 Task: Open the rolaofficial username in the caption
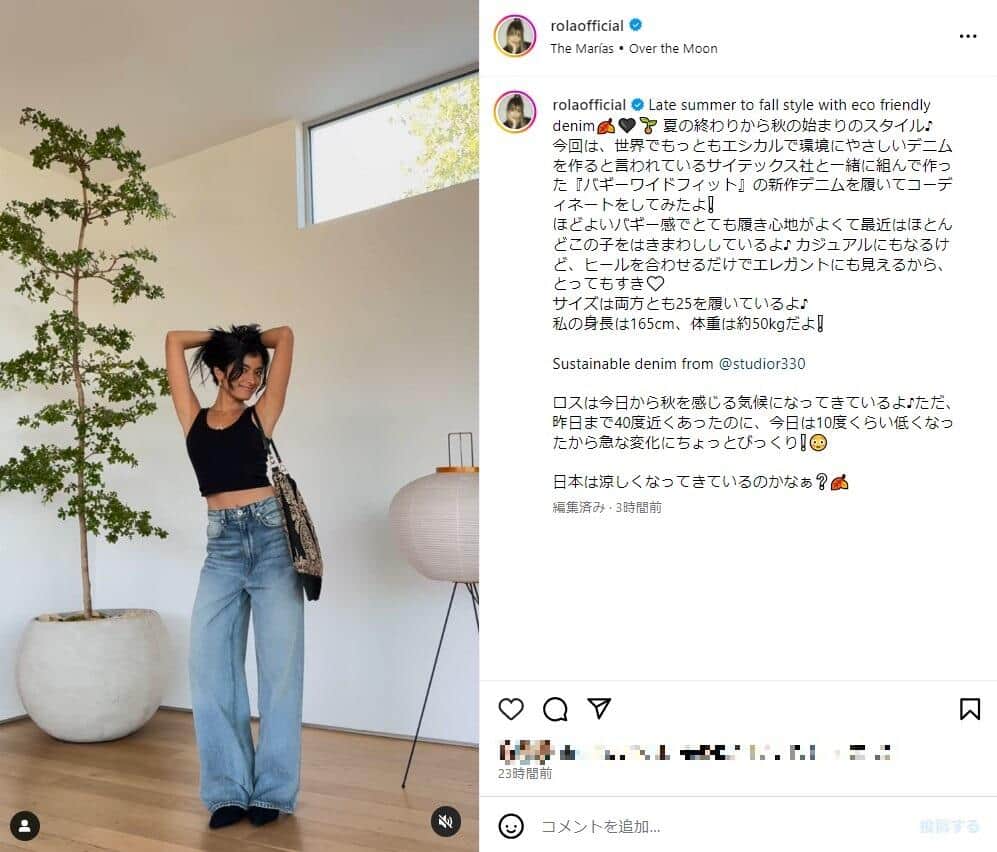(589, 104)
